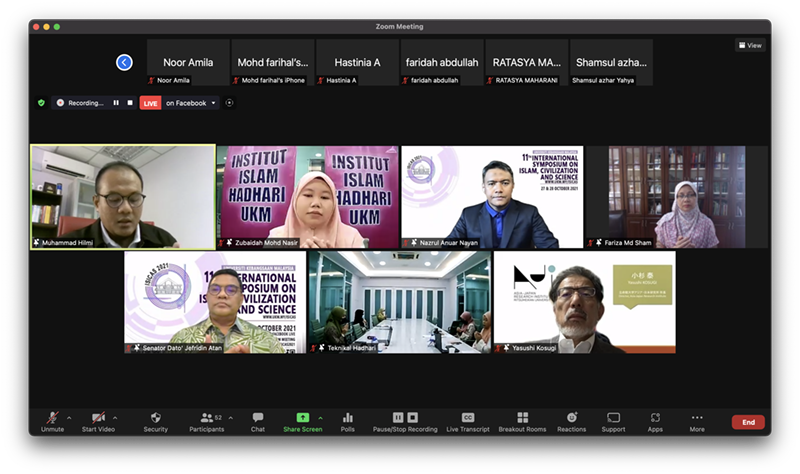
Task: Click the green Share Screen button
Action: click(x=302, y=420)
